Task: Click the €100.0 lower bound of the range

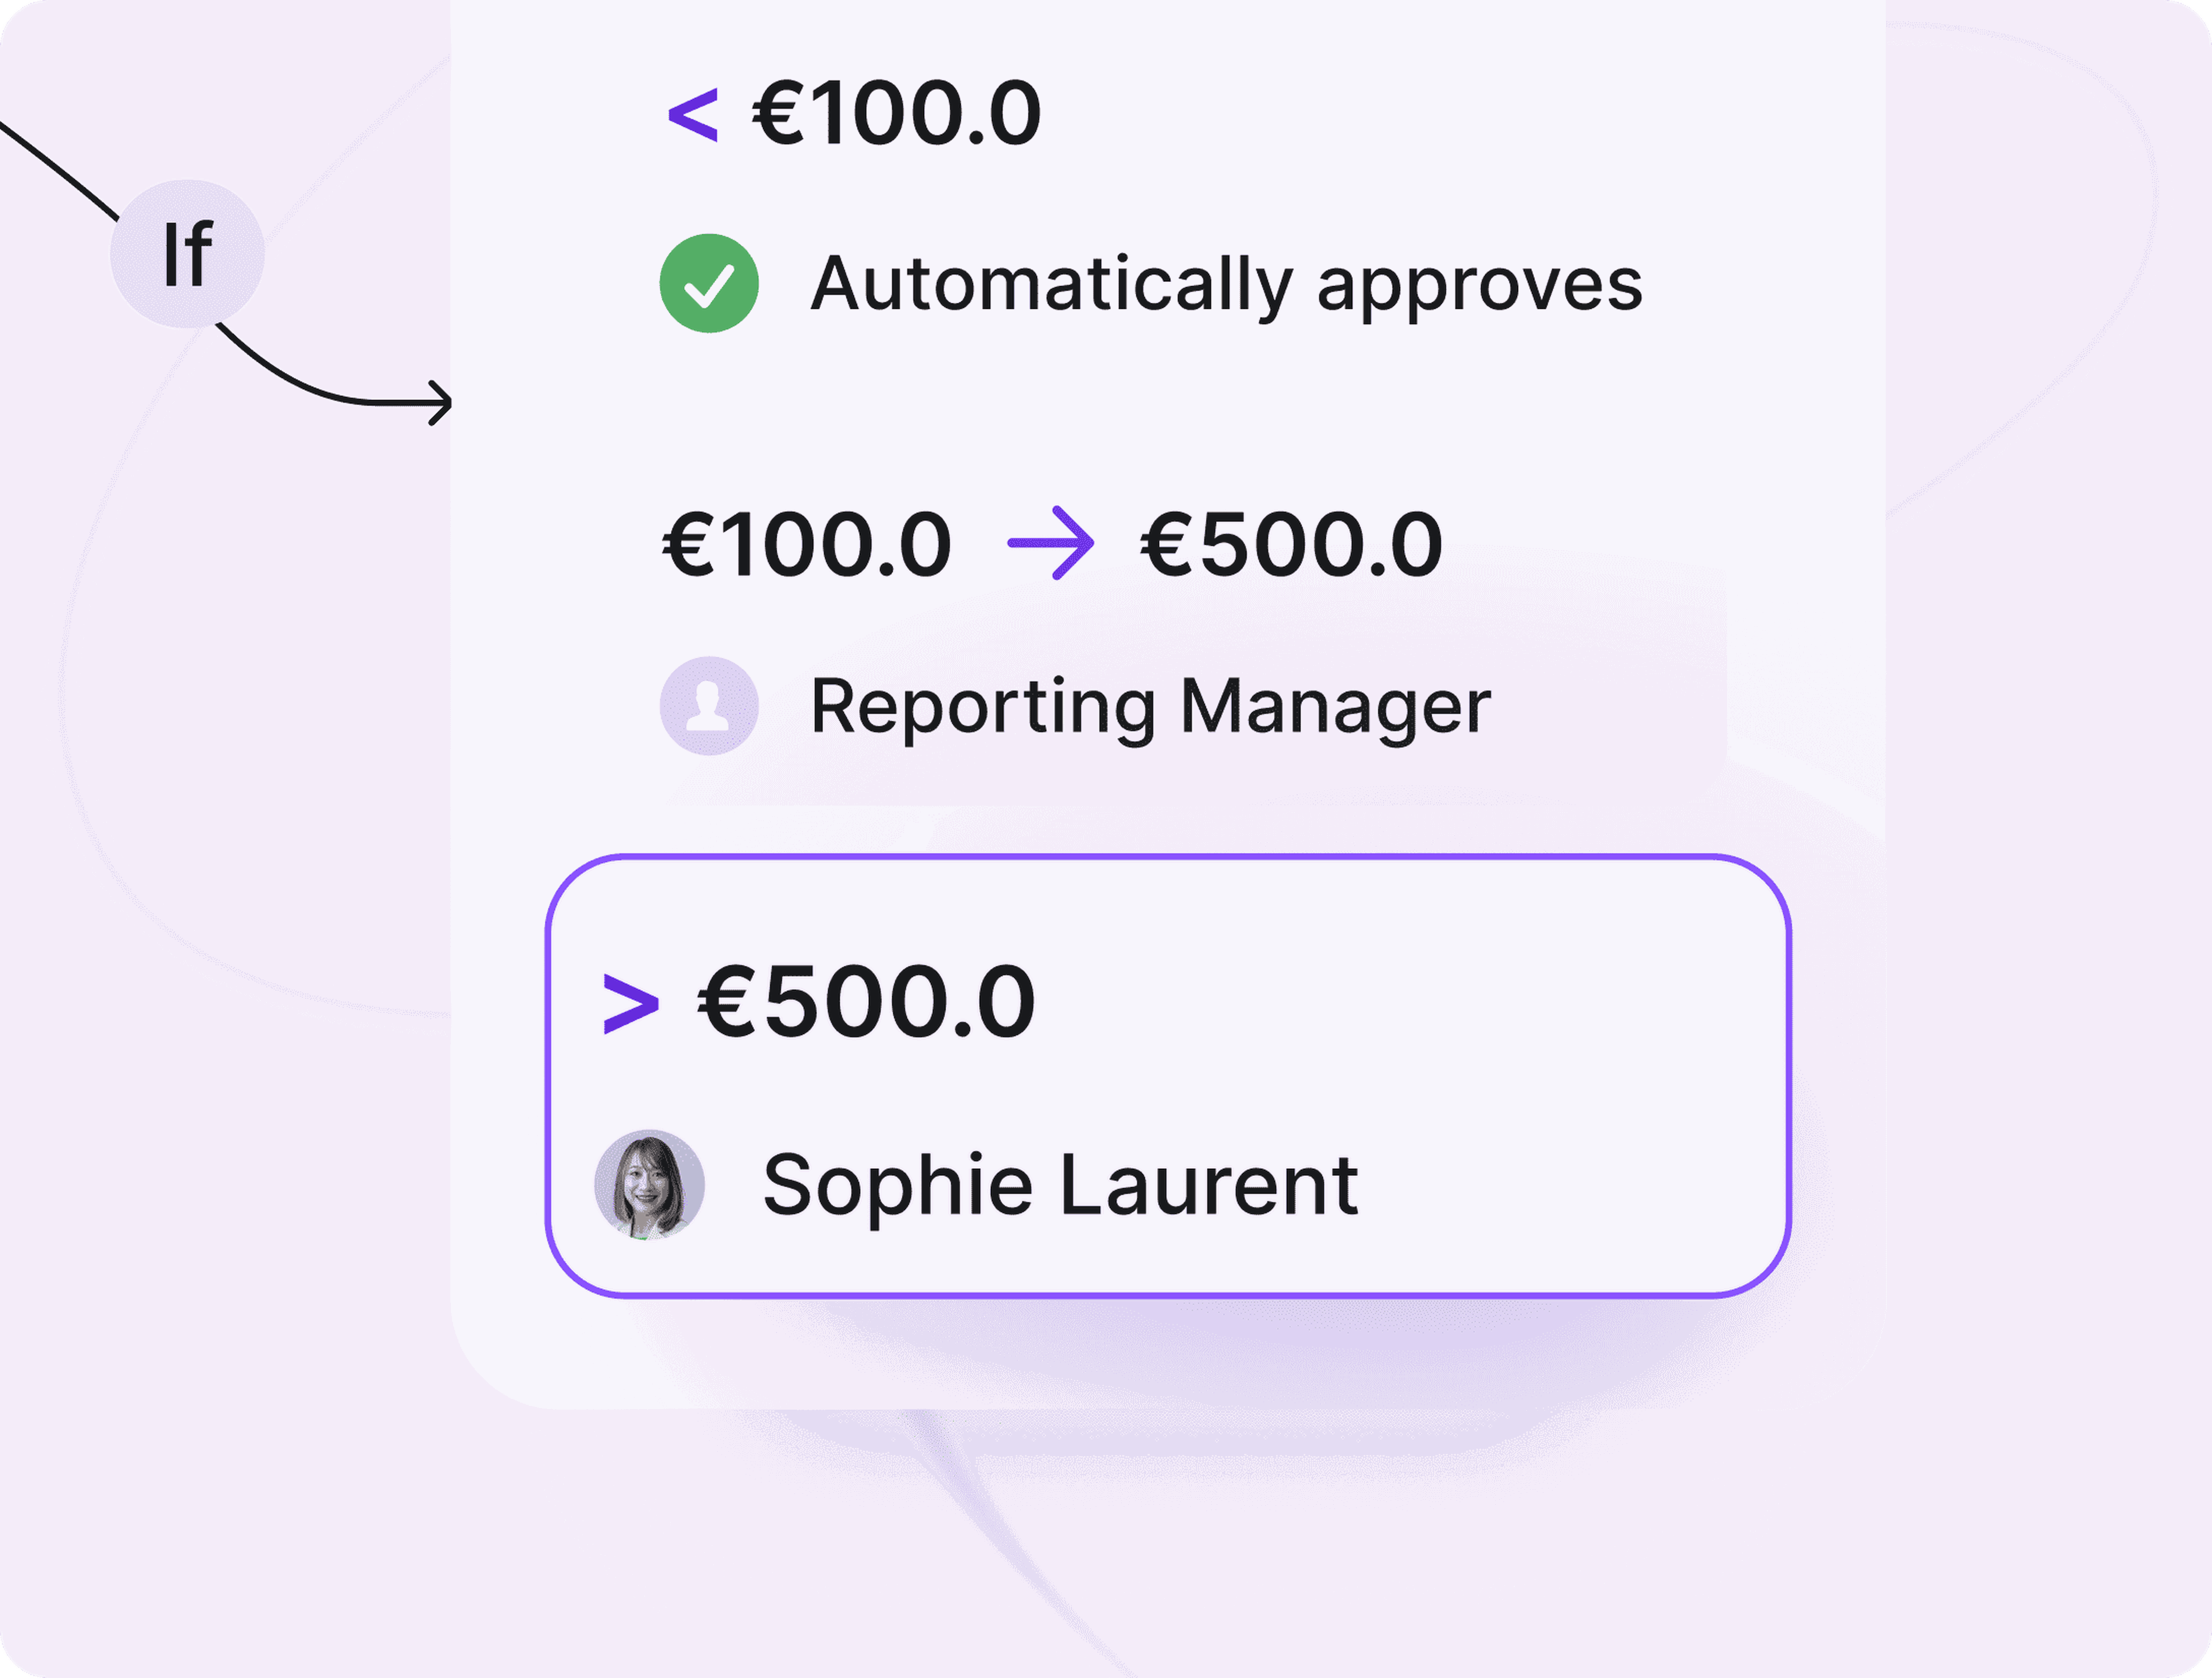Action: pos(806,545)
